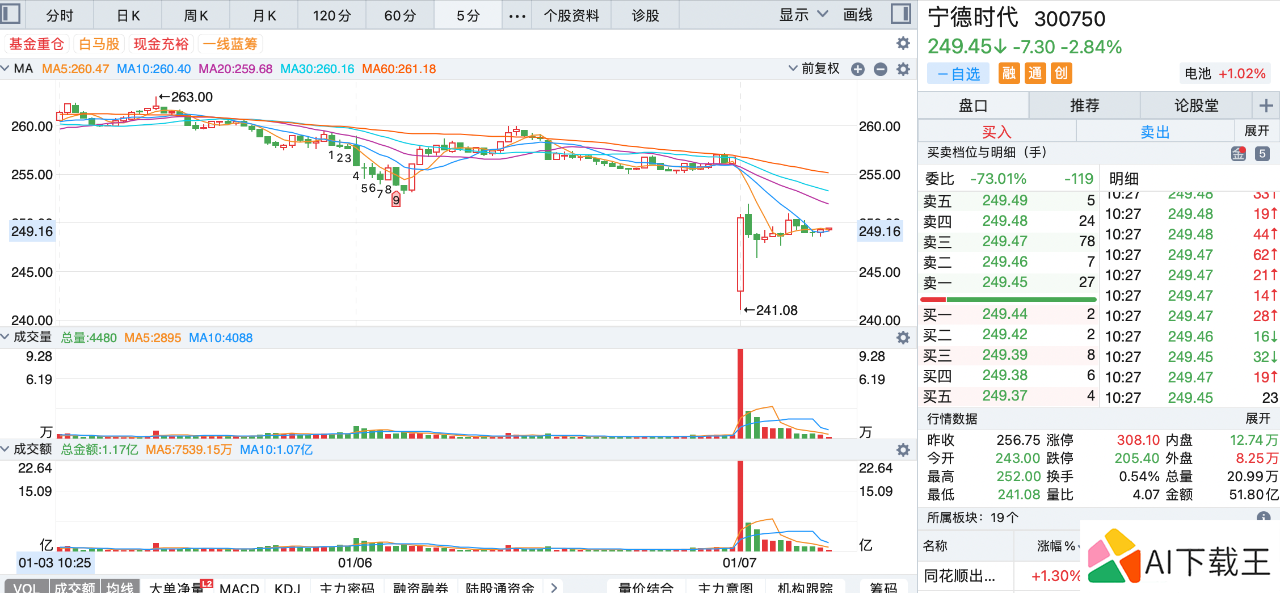Open the 显示 dropdown
The width and height of the screenshot is (1280, 593).
804,15
